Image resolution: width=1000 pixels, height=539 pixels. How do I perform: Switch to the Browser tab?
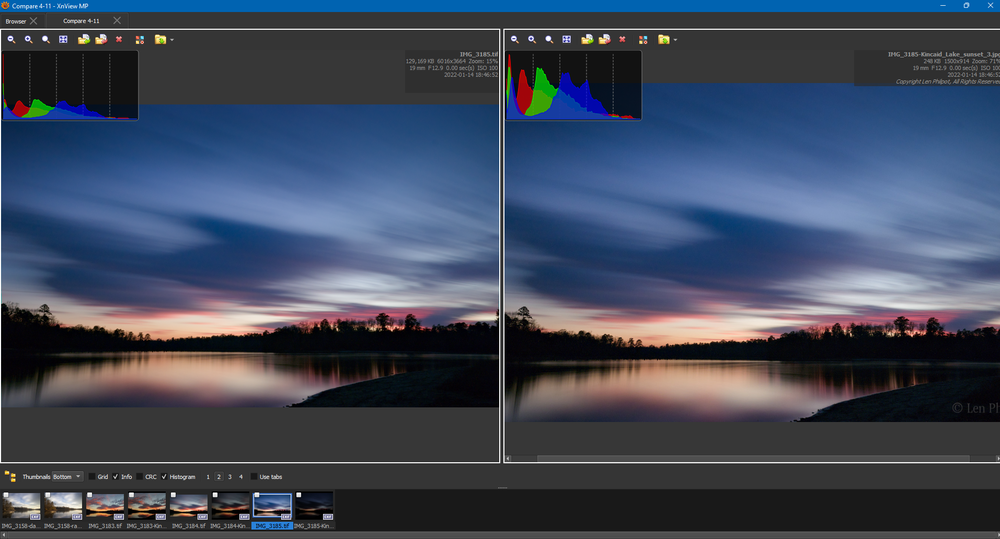(16, 21)
